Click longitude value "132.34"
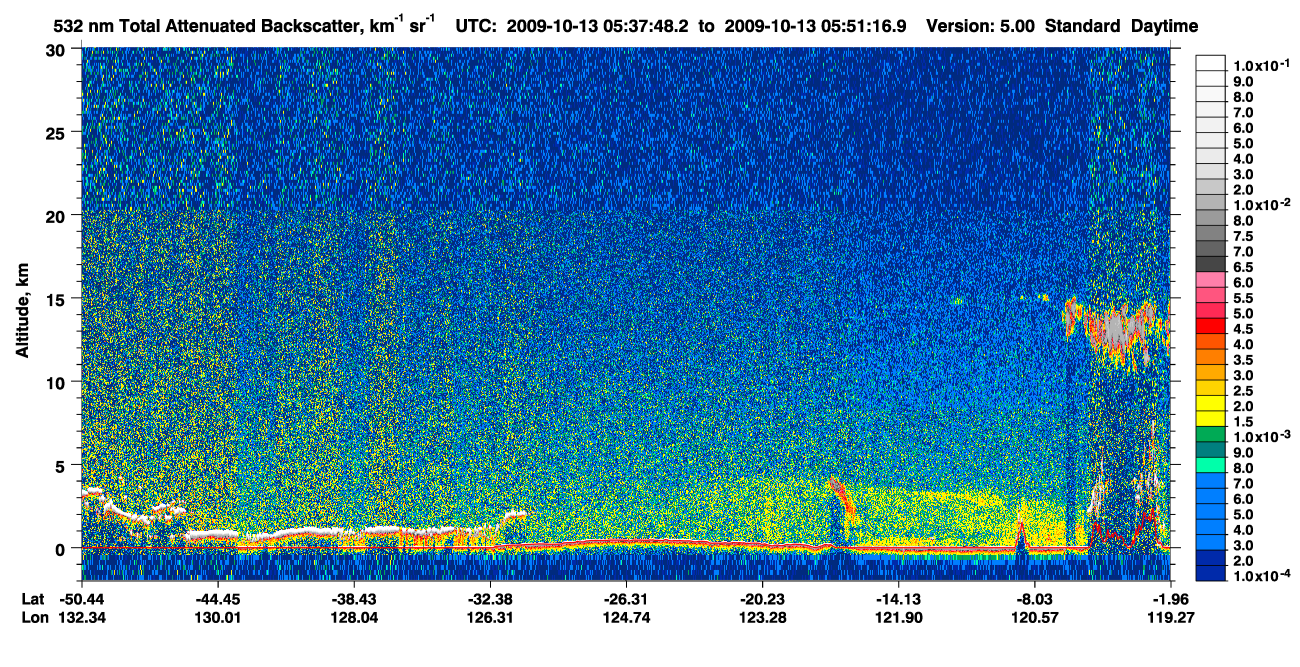 pos(82,617)
